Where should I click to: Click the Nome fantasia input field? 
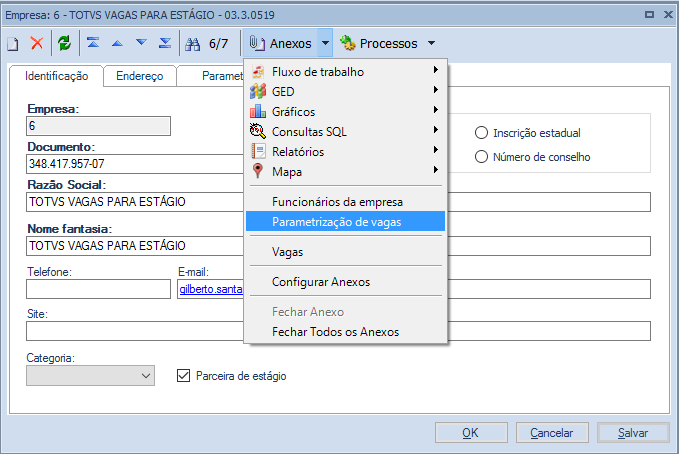(135, 246)
